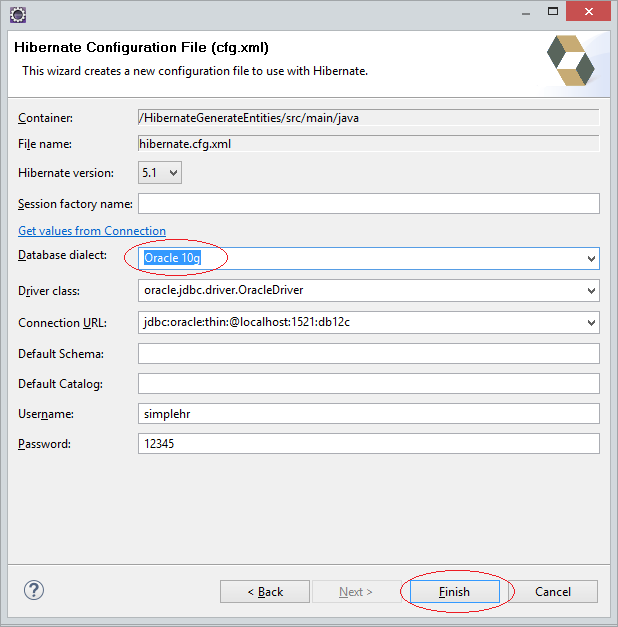Maximize the wizard dialog window

(x=553, y=12)
